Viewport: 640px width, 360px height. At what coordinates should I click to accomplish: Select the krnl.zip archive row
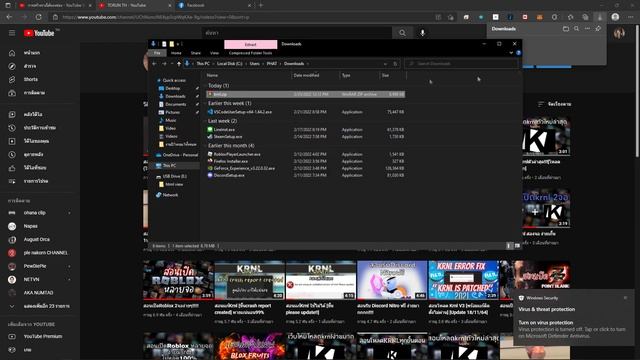305,94
